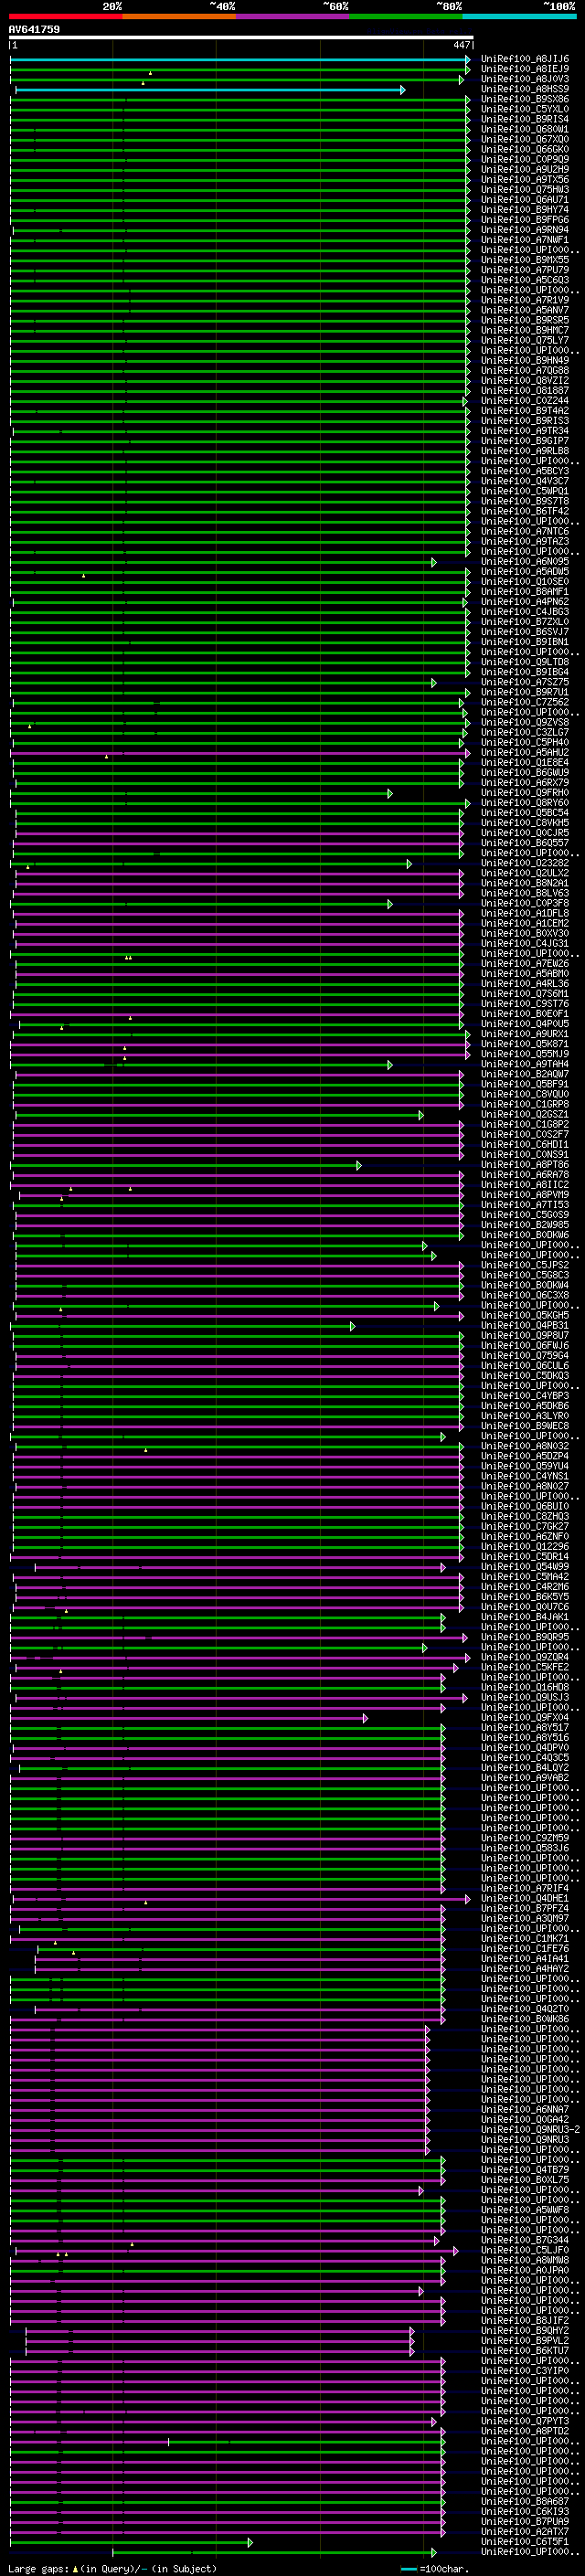Click hit label UniRef100_A9TX56
This screenshot has height=2576, width=585.
pyautogui.click(x=525, y=180)
